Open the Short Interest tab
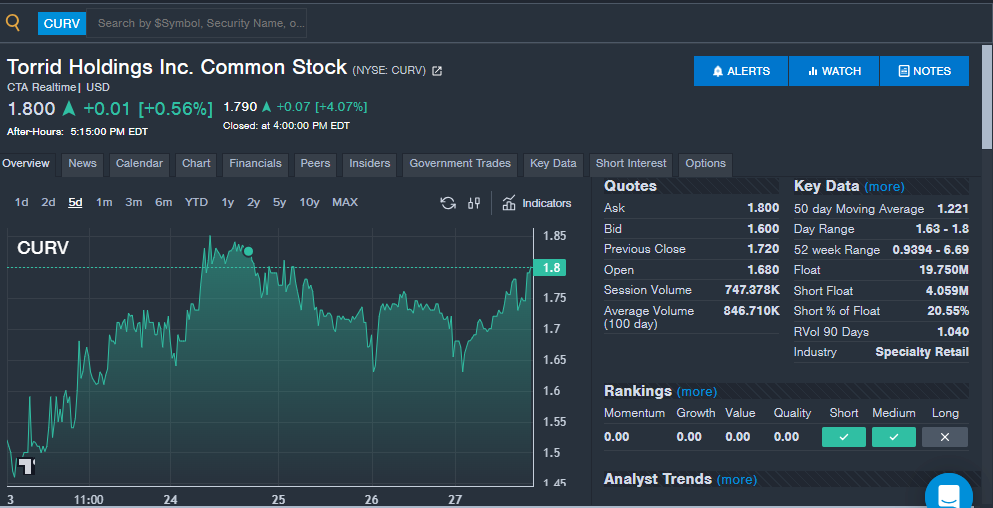 (x=631, y=163)
